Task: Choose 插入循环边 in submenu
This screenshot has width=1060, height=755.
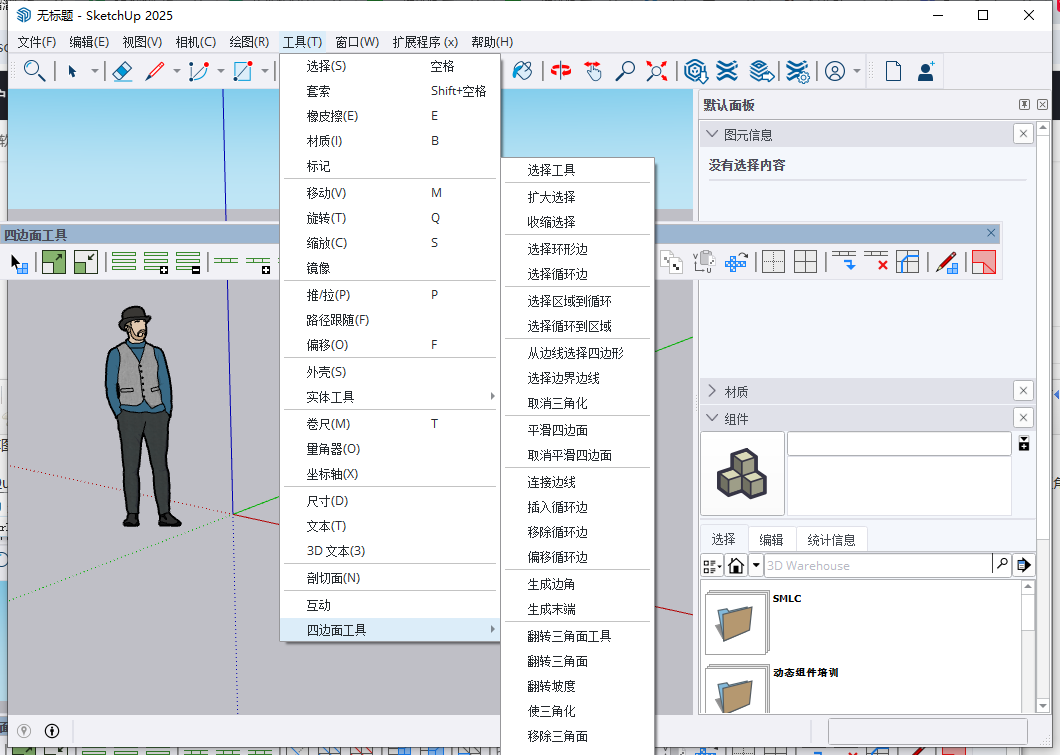Action: click(578, 507)
